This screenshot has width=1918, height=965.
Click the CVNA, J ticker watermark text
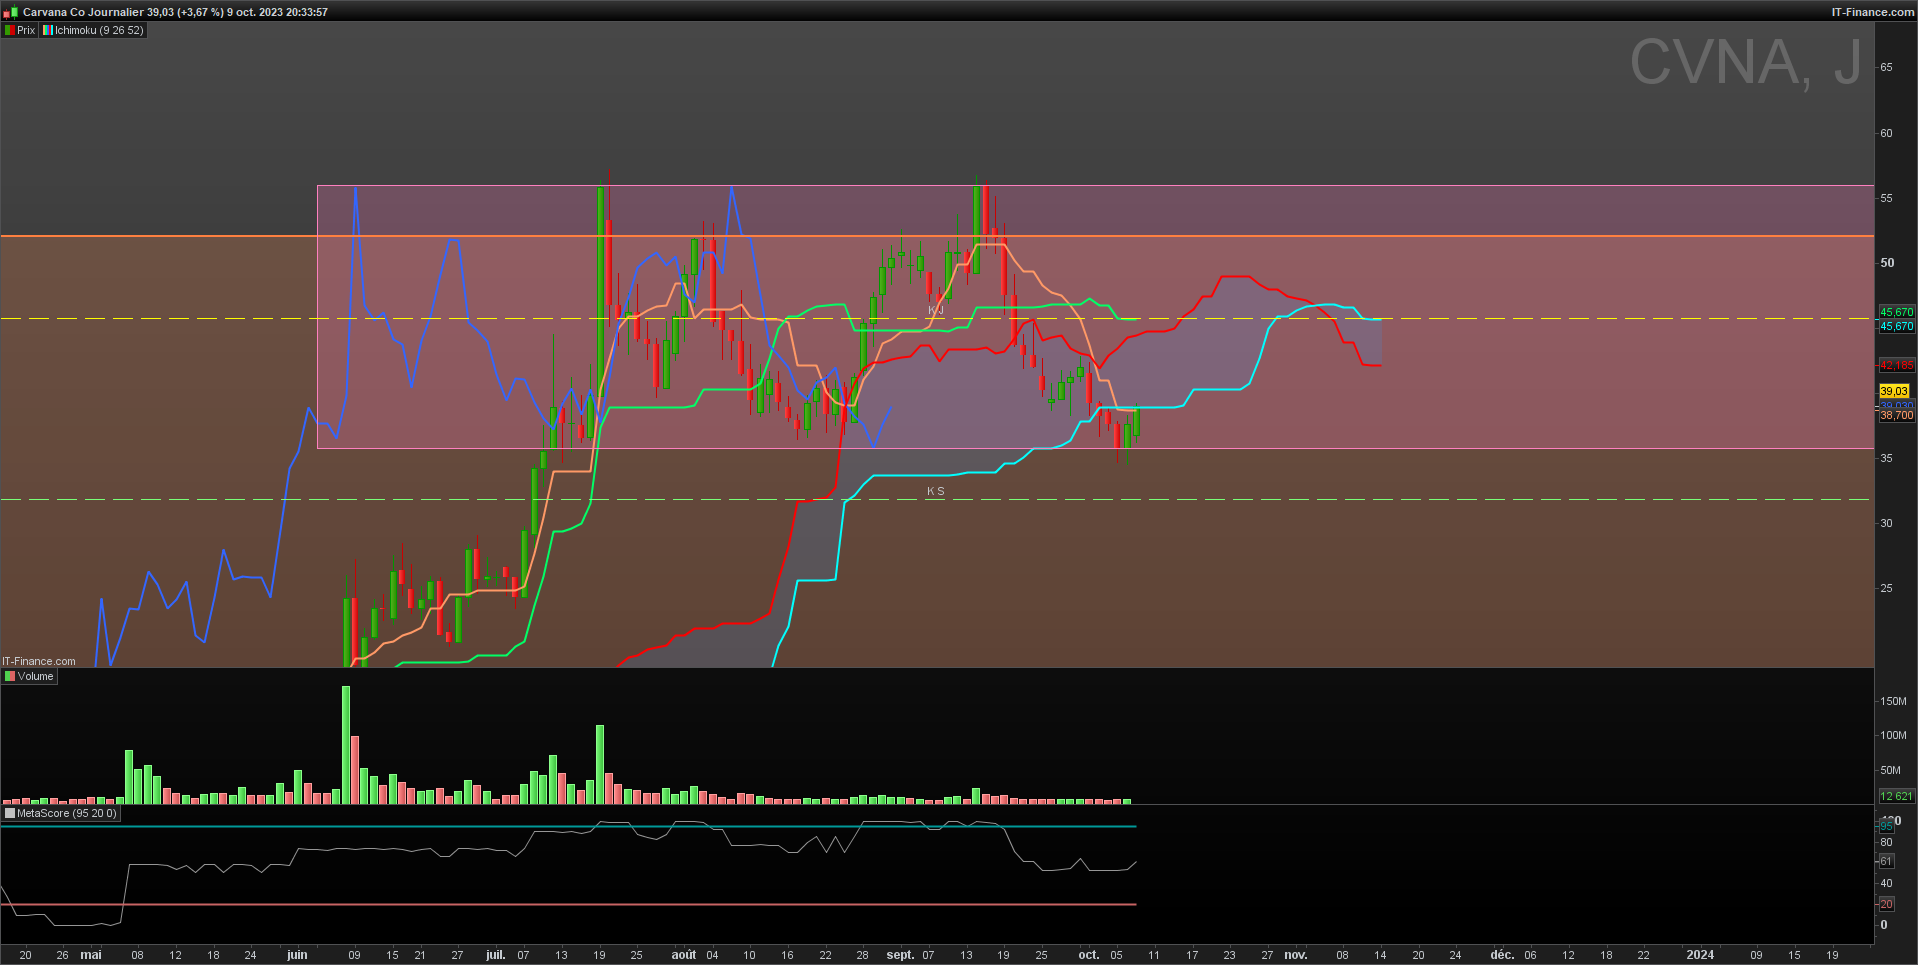click(1745, 62)
